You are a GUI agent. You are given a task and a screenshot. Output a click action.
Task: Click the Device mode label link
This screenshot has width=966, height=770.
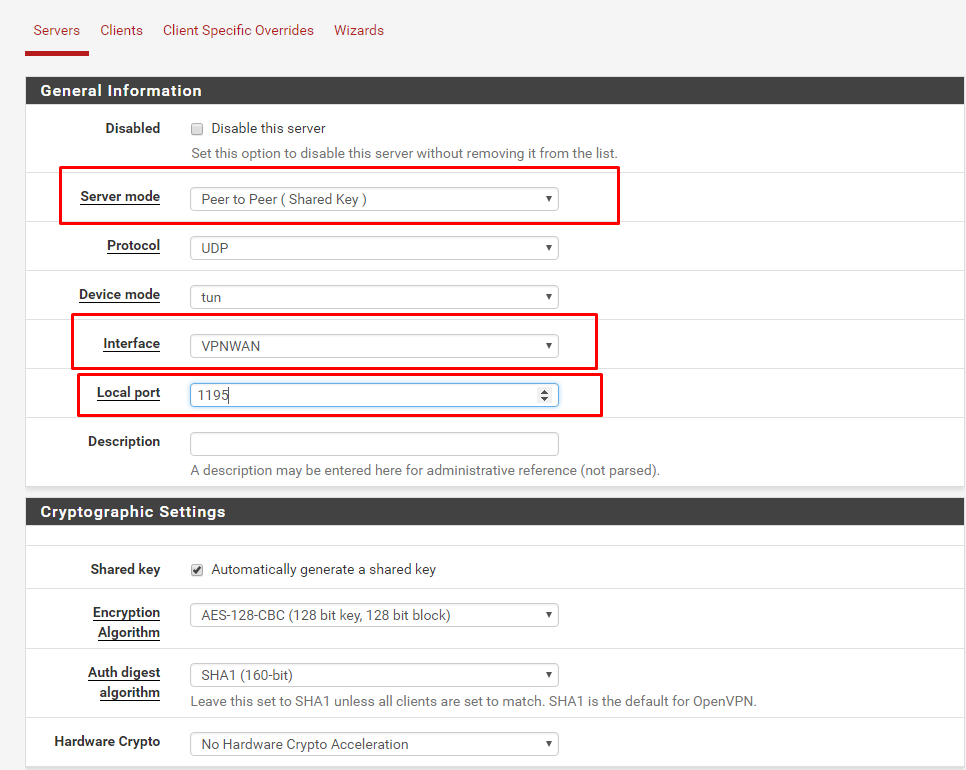pos(120,294)
